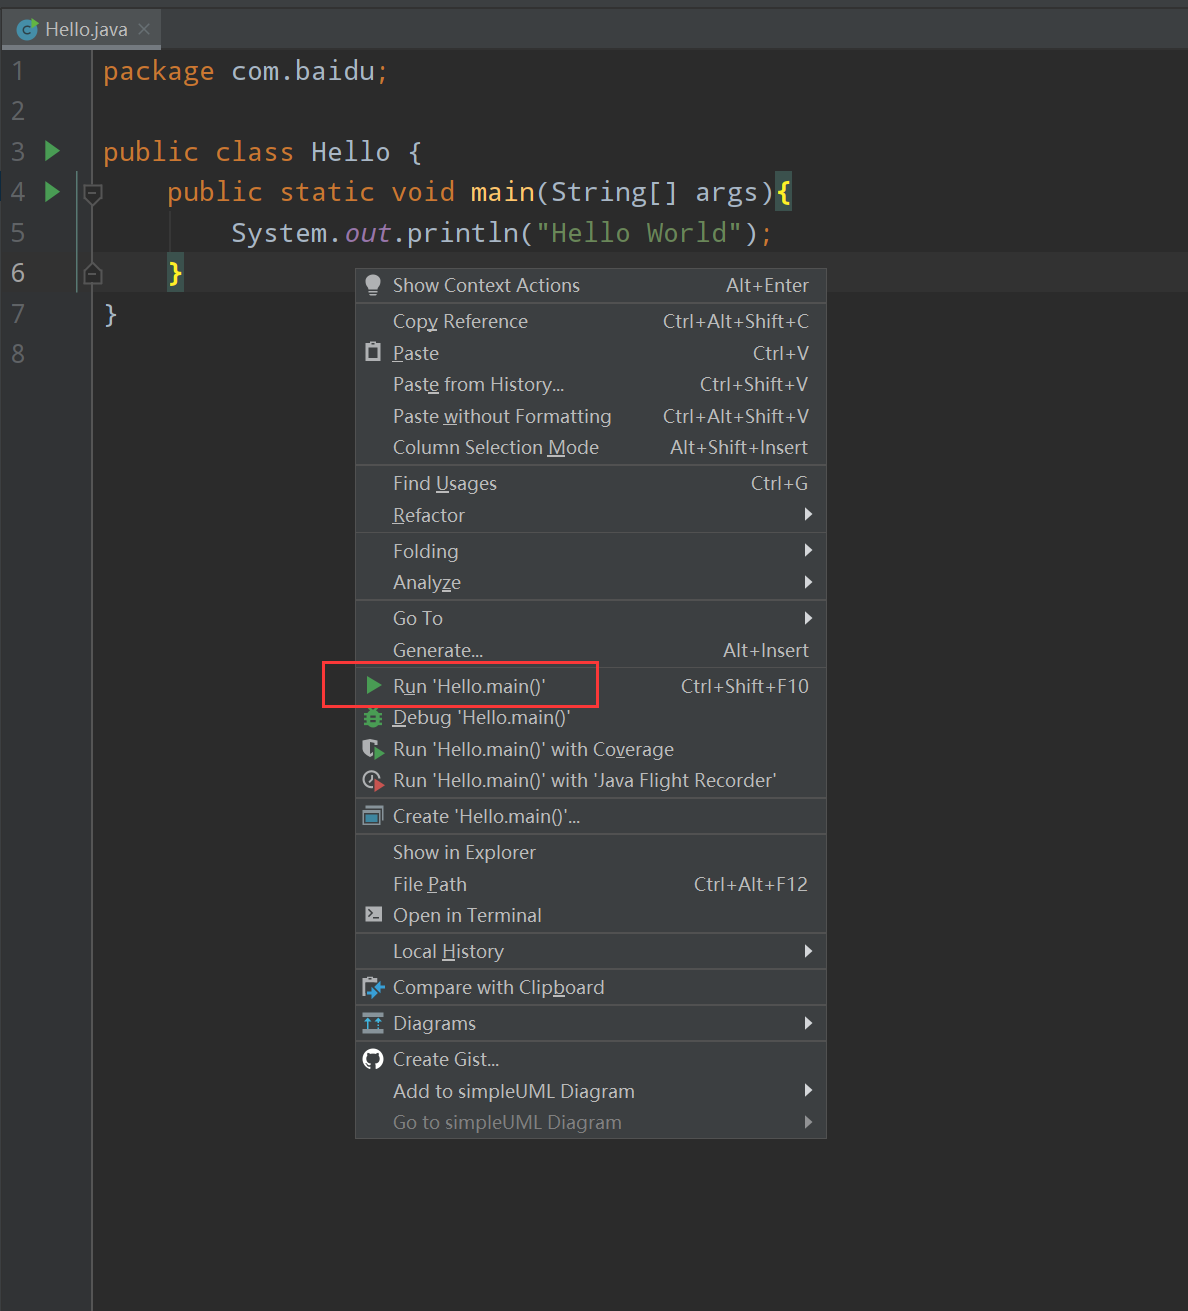Click 'println' in line 5
The width and height of the screenshot is (1188, 1311).
click(x=463, y=233)
